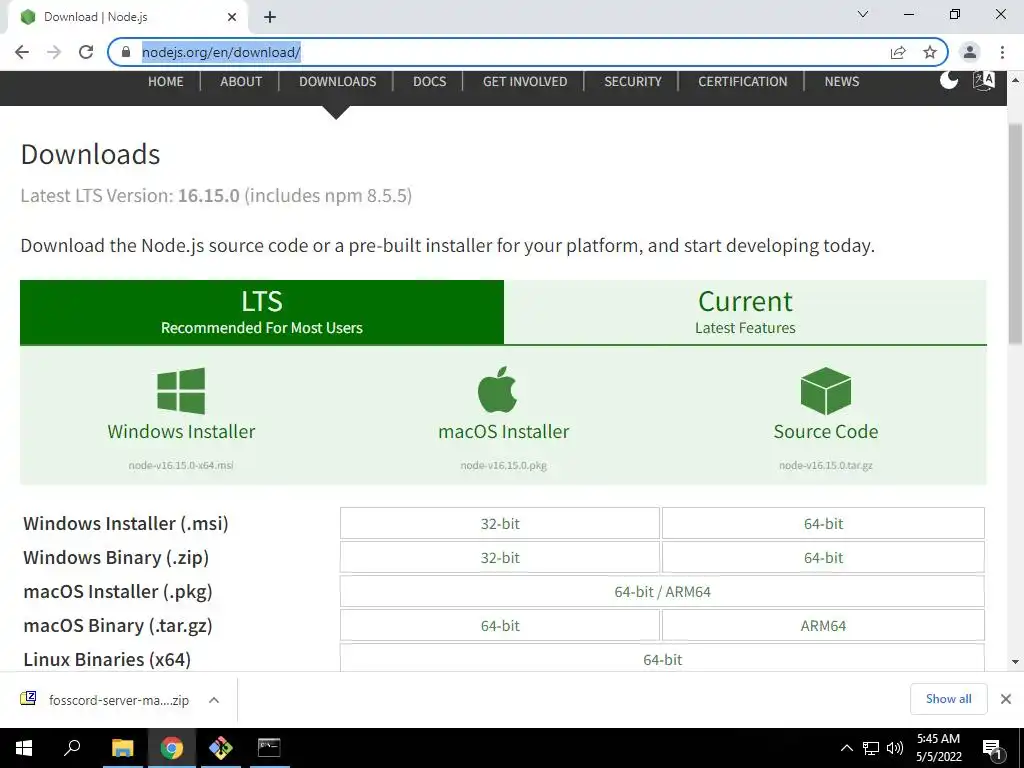Image resolution: width=1024 pixels, height=768 pixels.
Task: Toggle dark mode moon icon
Action: pos(948,80)
